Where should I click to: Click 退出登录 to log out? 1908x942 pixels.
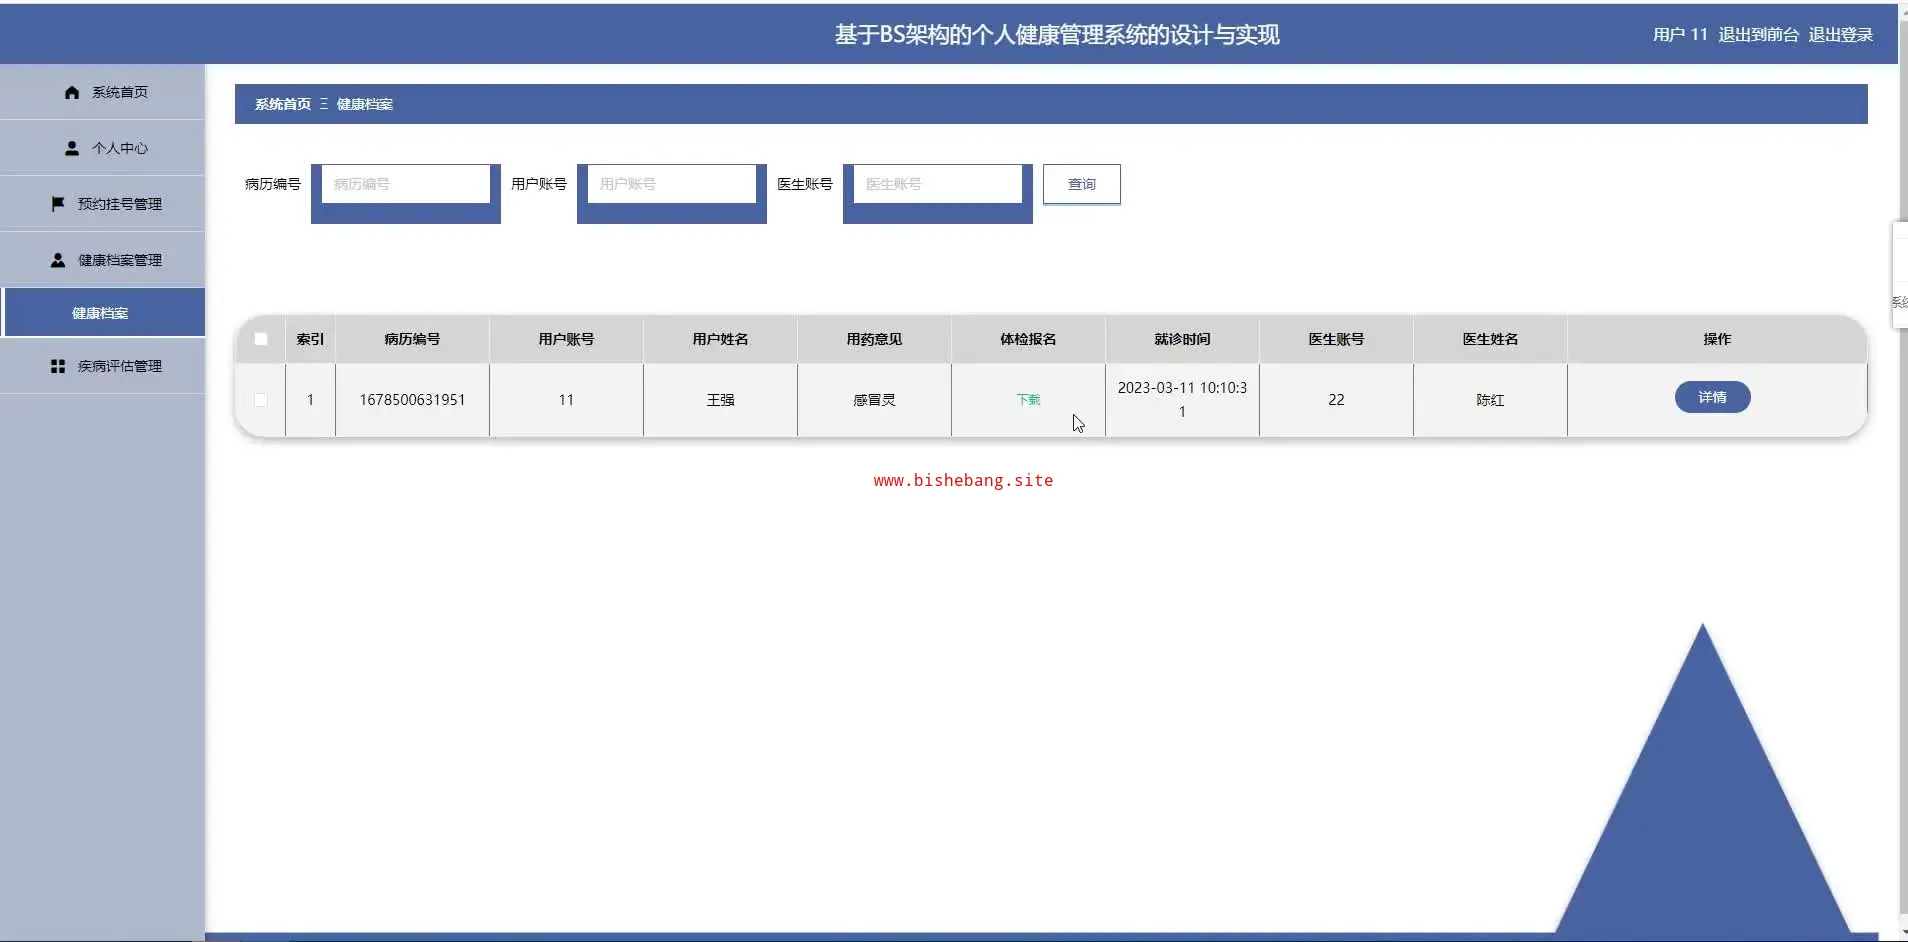point(1840,34)
